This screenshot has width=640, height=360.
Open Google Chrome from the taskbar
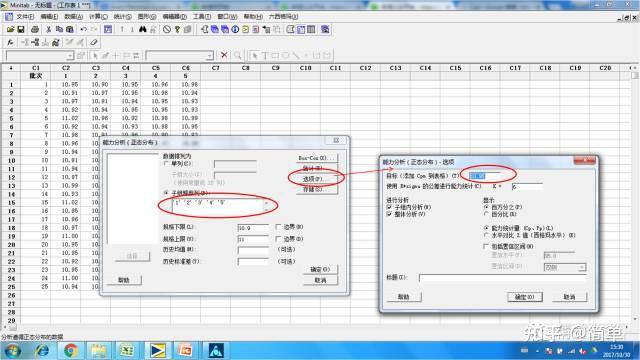(x=71, y=351)
